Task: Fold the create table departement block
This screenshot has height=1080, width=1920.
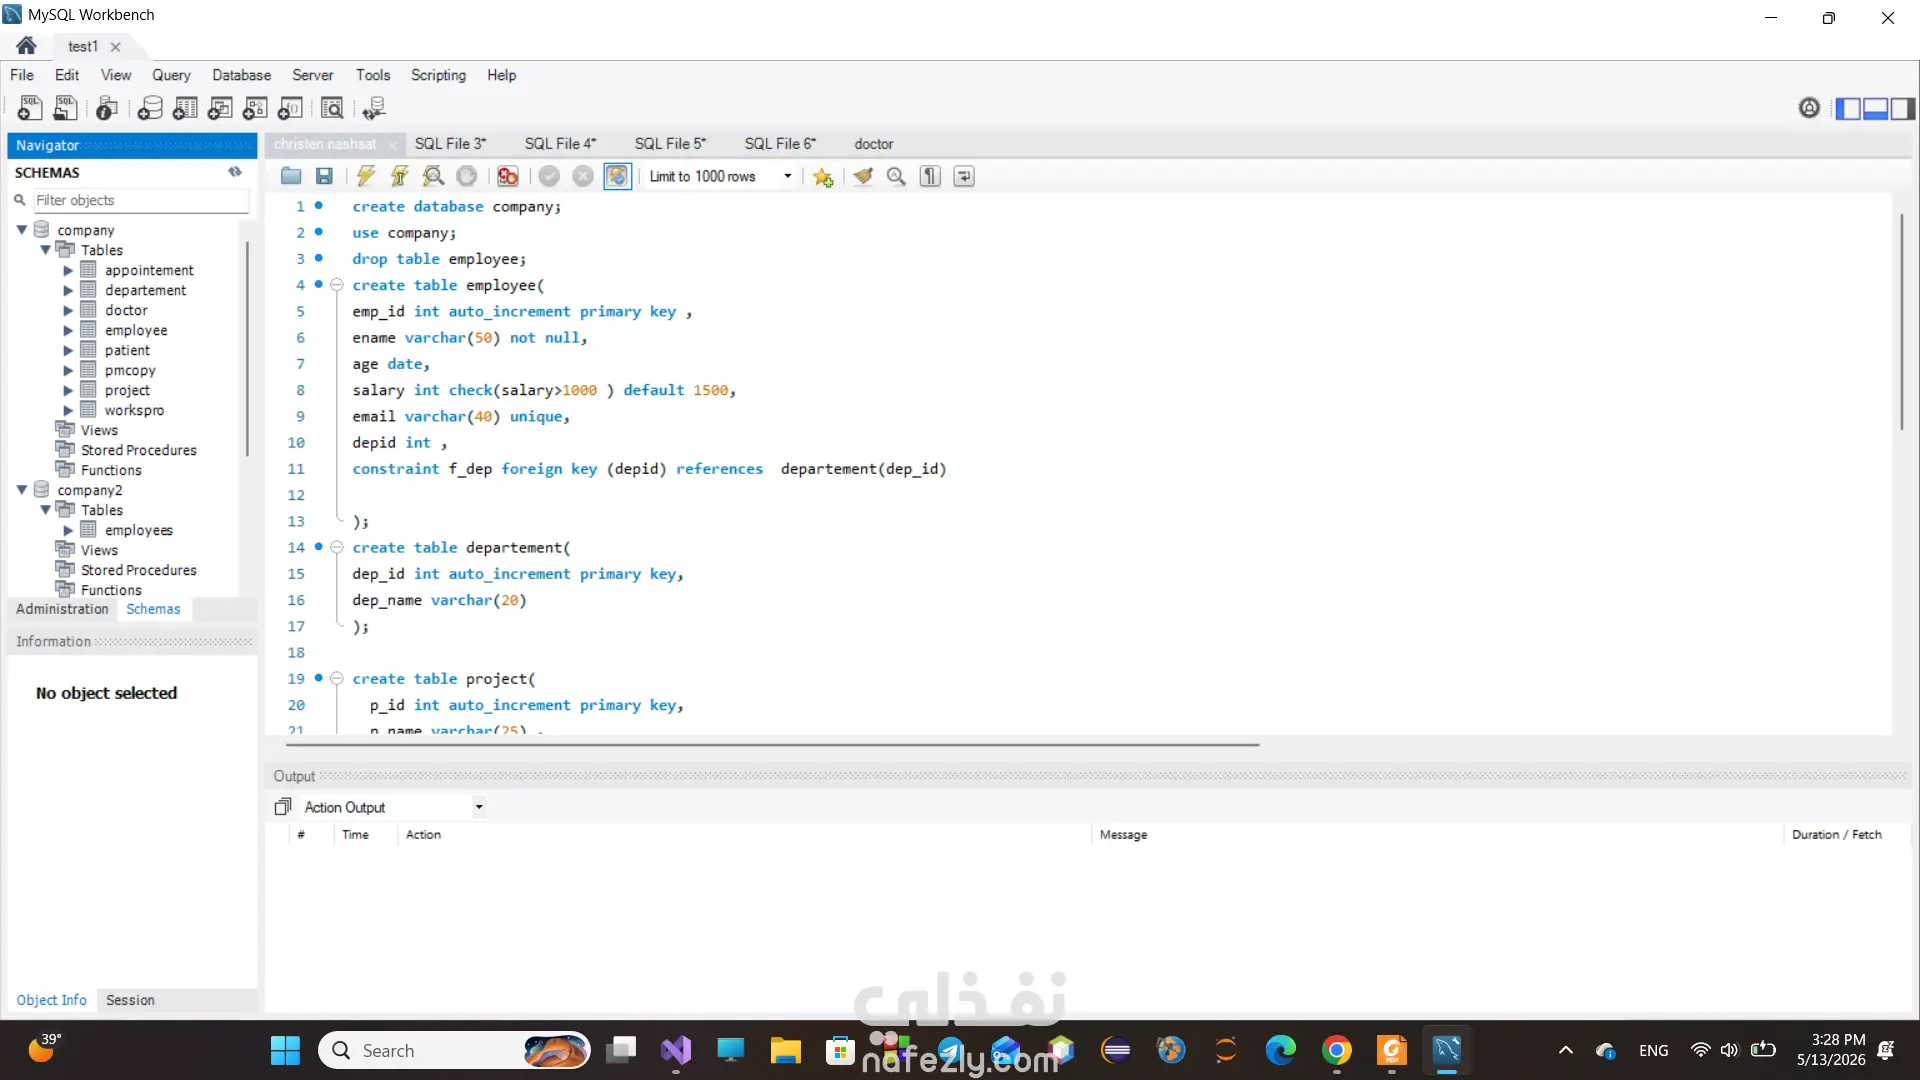Action: (x=337, y=548)
